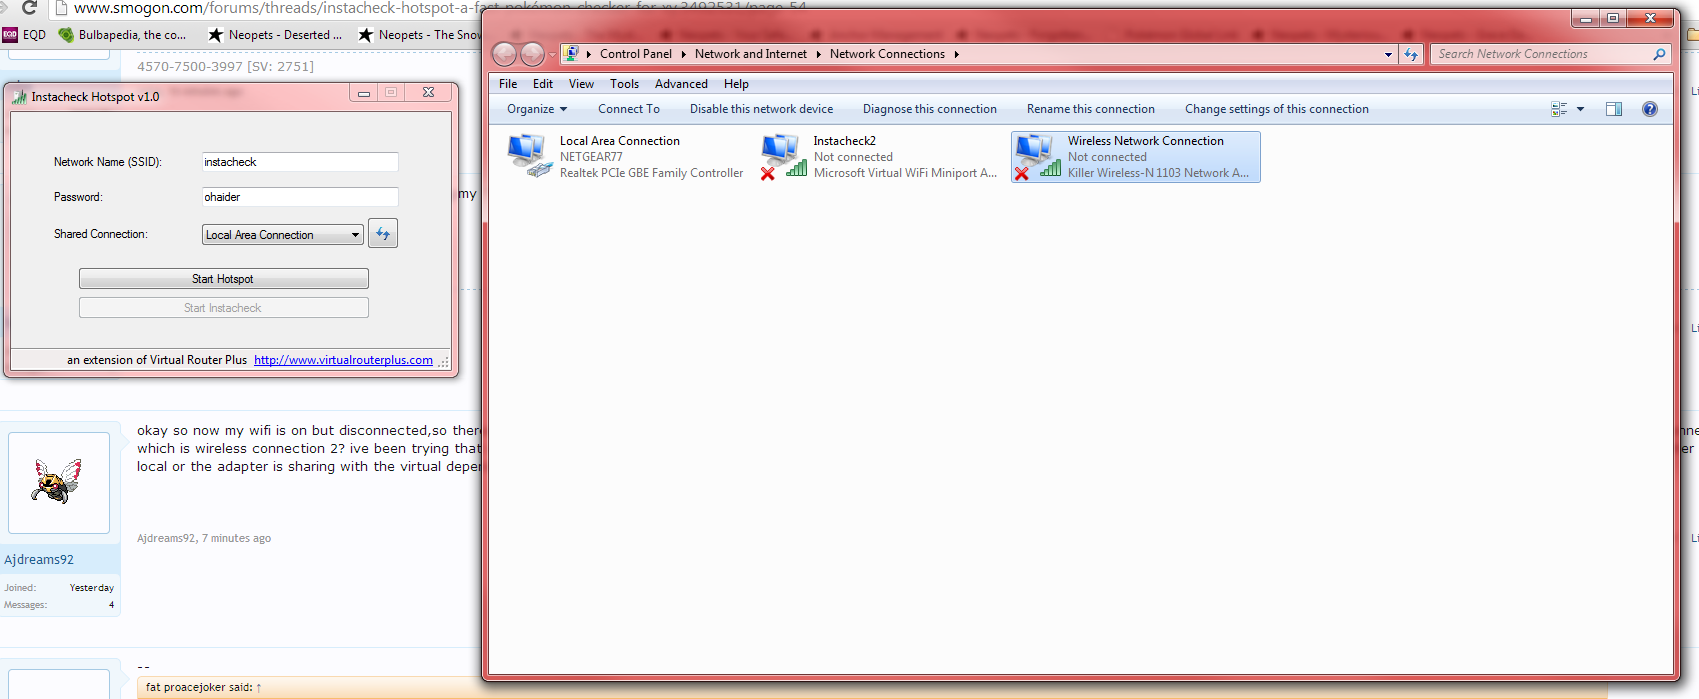Expand the breadcrumb arrow after Network and Internet
The width and height of the screenshot is (1699, 699).
tap(819, 54)
